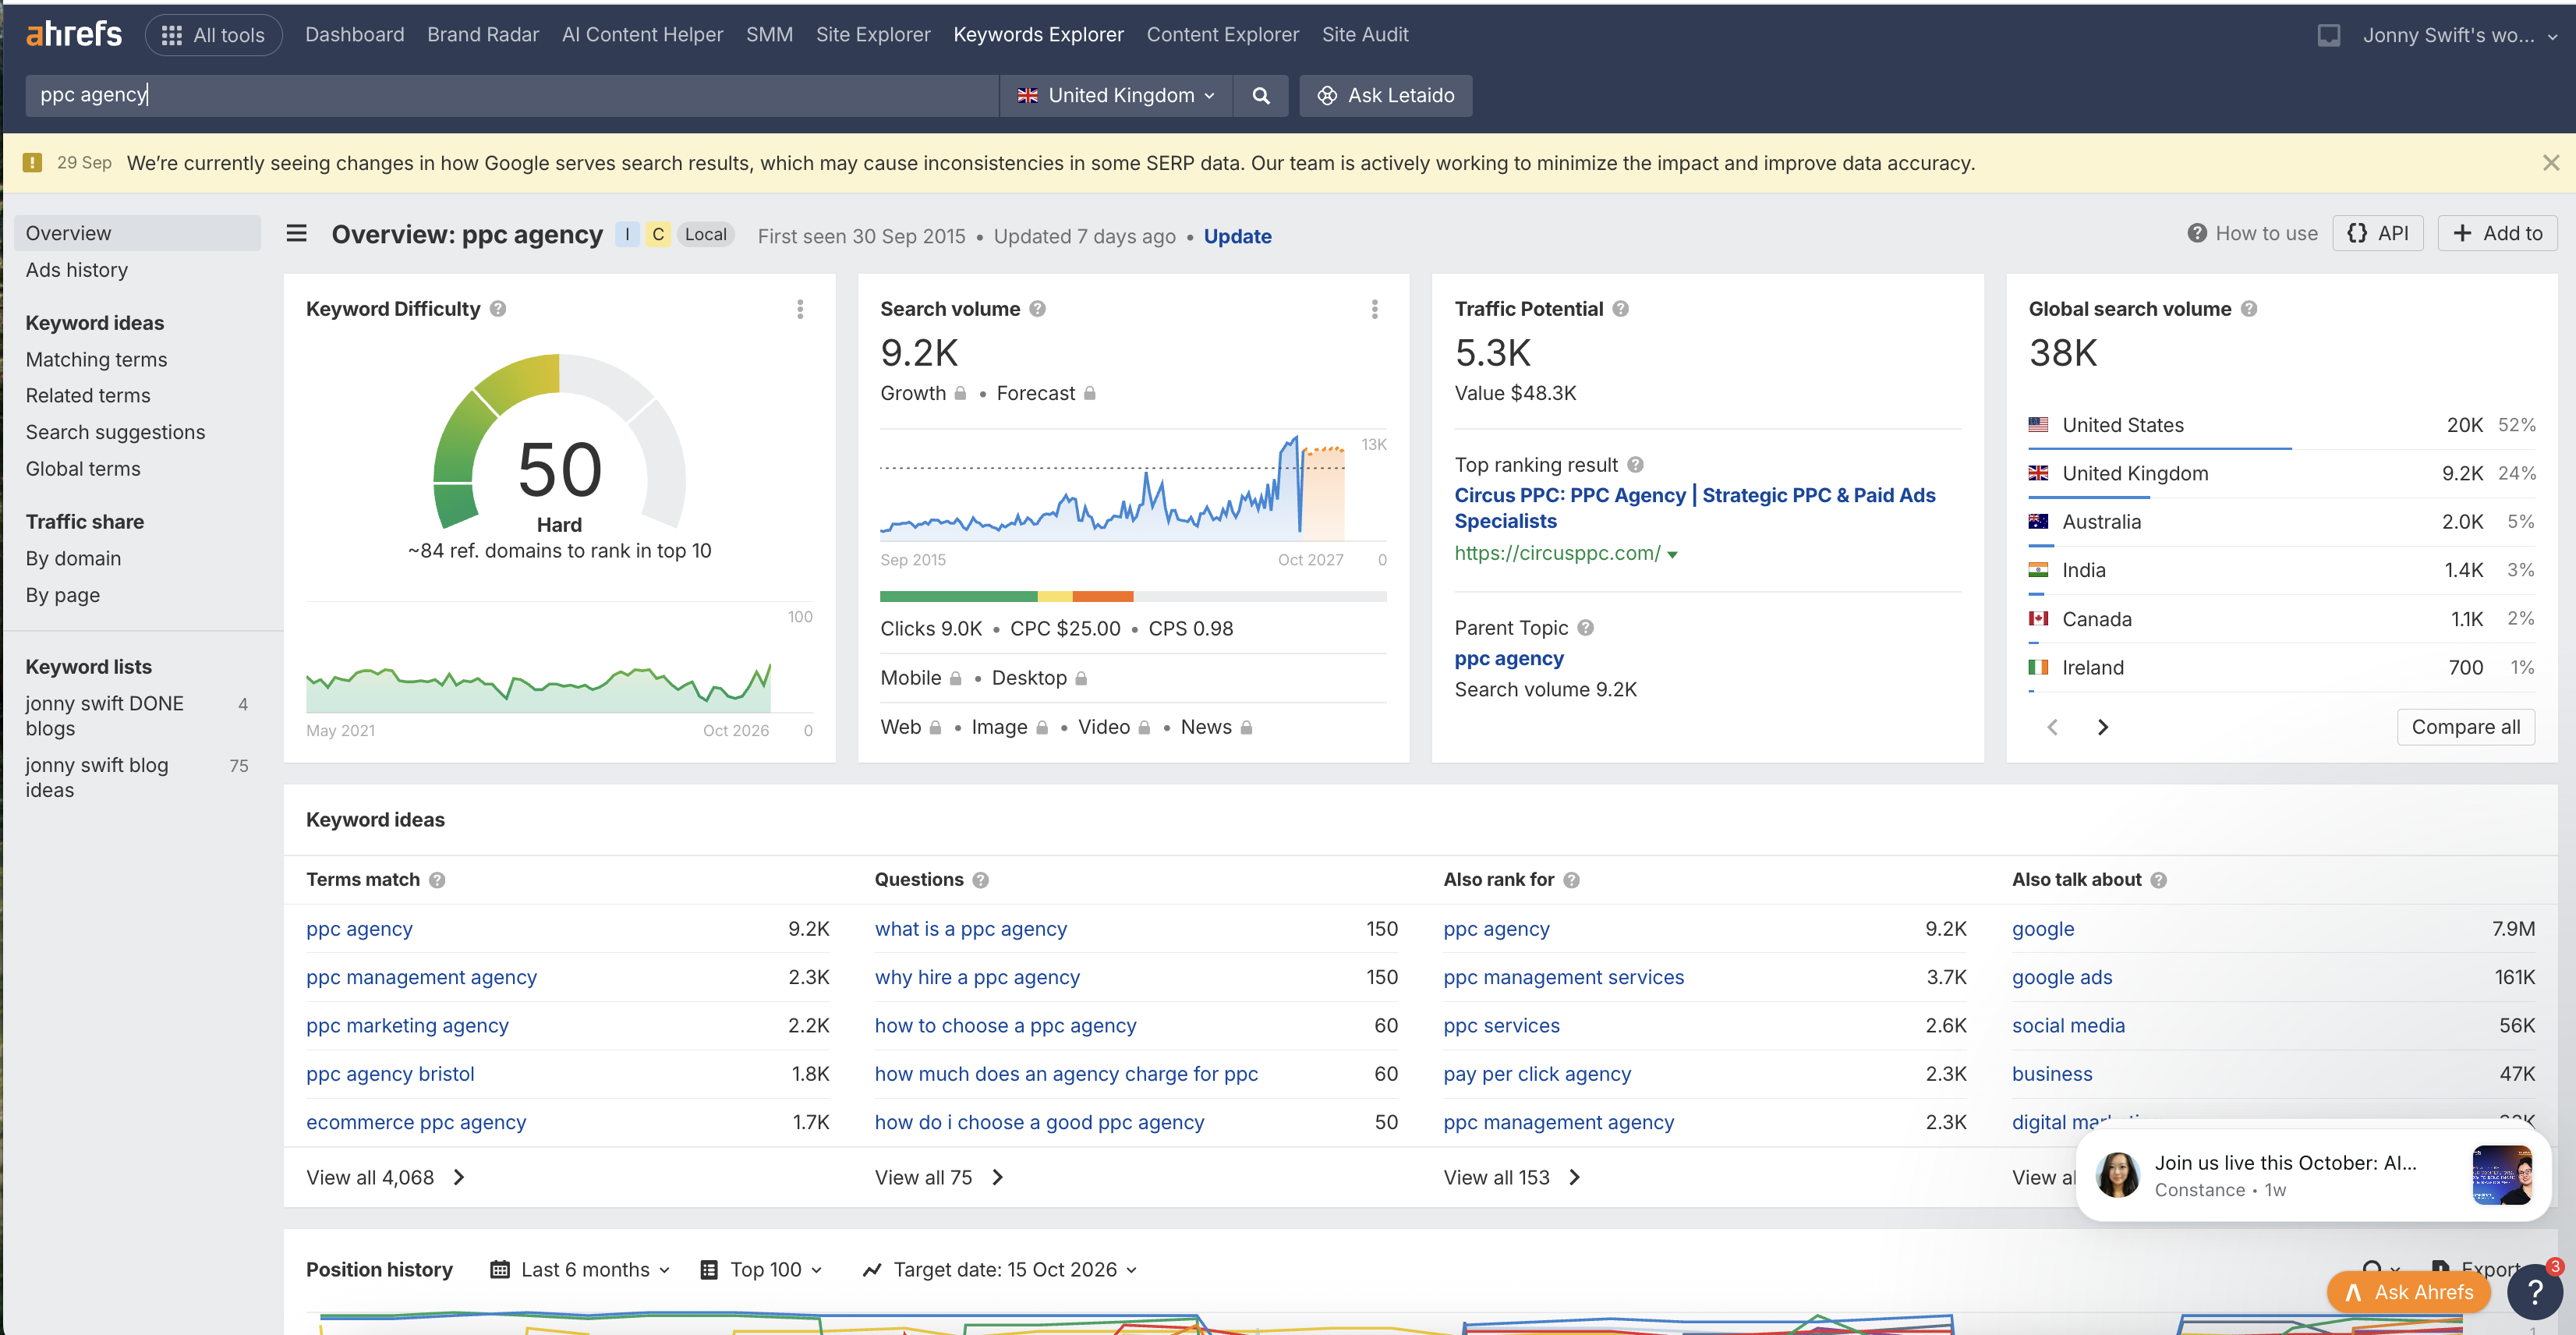The image size is (2576, 1335).
Task: Click help icon next to Top ranking result
Action: tap(1635, 465)
